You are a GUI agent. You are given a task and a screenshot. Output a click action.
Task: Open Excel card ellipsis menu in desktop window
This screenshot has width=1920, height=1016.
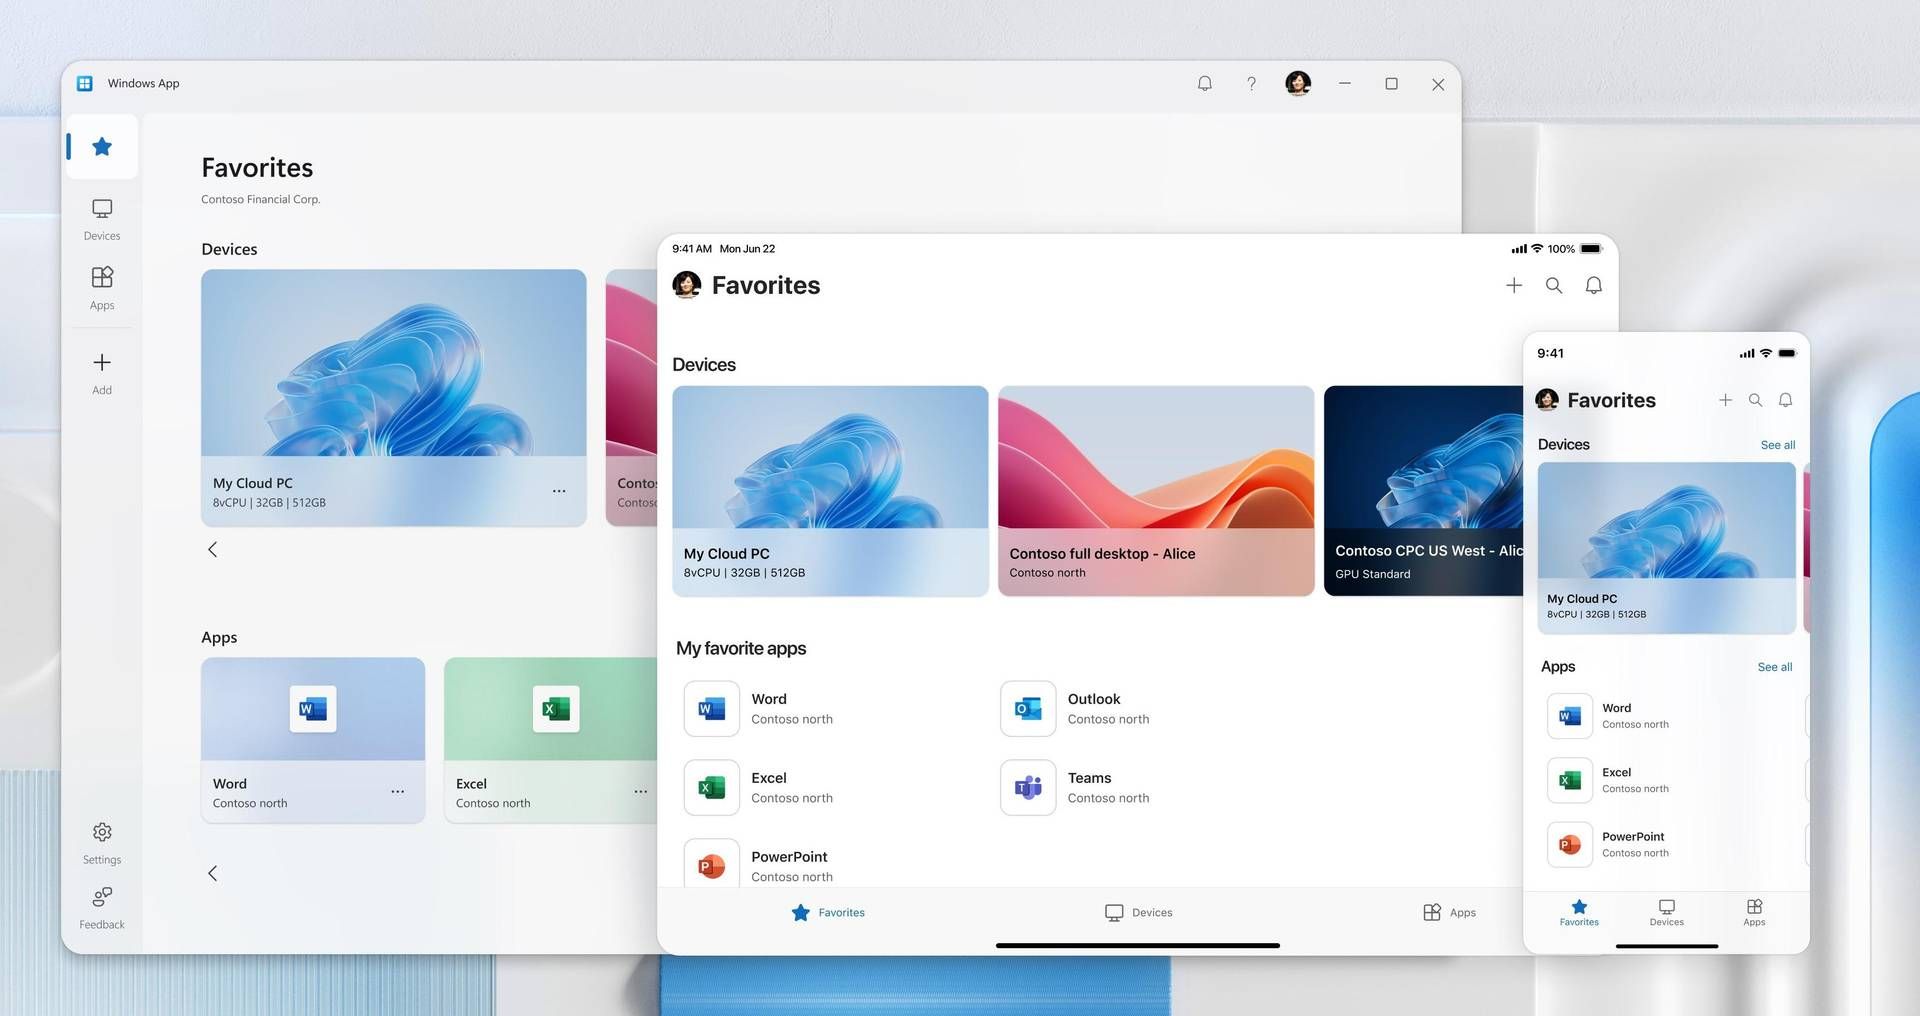tap(641, 792)
